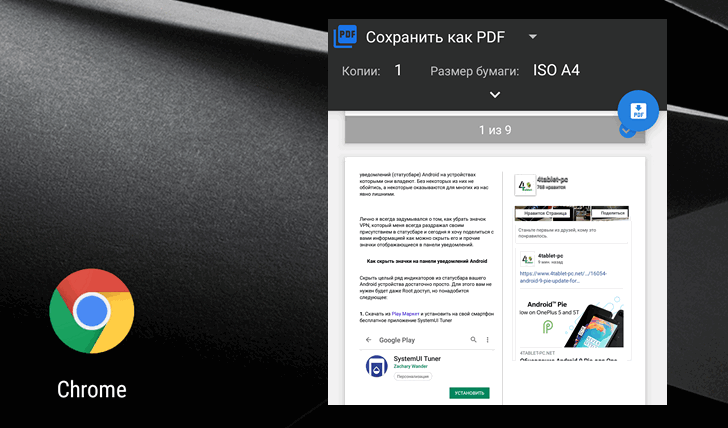Click the SystemUI Tuner title text
This screenshot has height=428, width=728.
[x=417, y=358]
